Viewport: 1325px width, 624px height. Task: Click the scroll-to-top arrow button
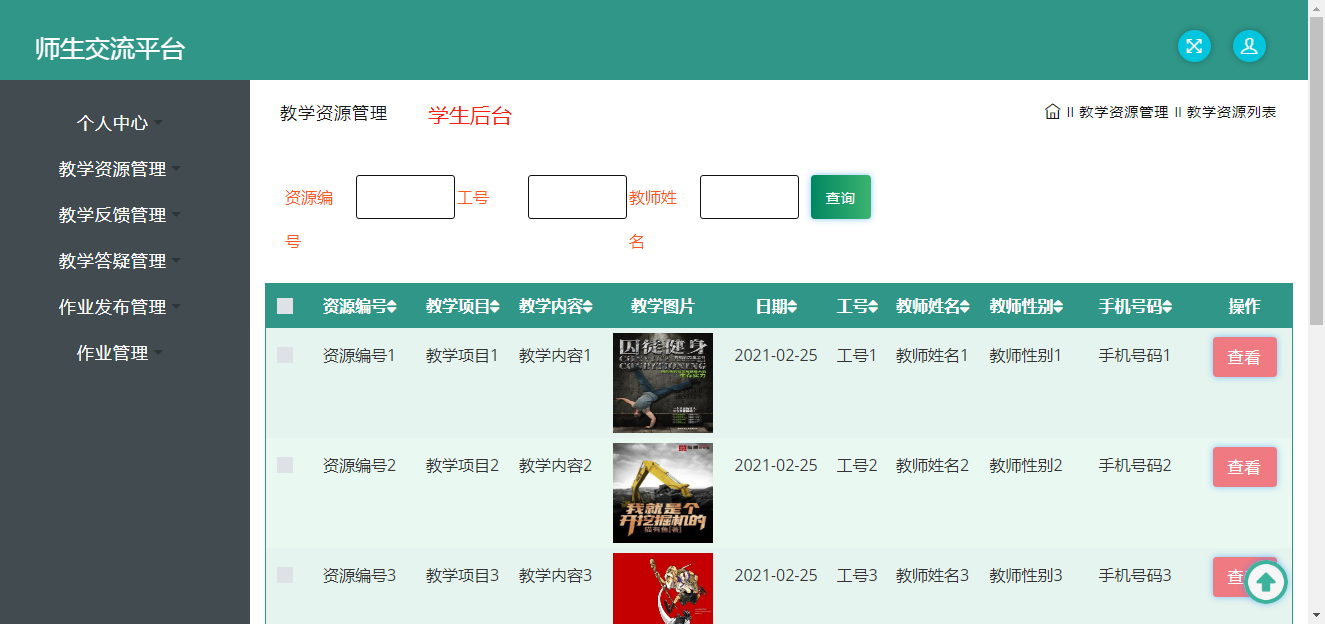pyautogui.click(x=1265, y=581)
